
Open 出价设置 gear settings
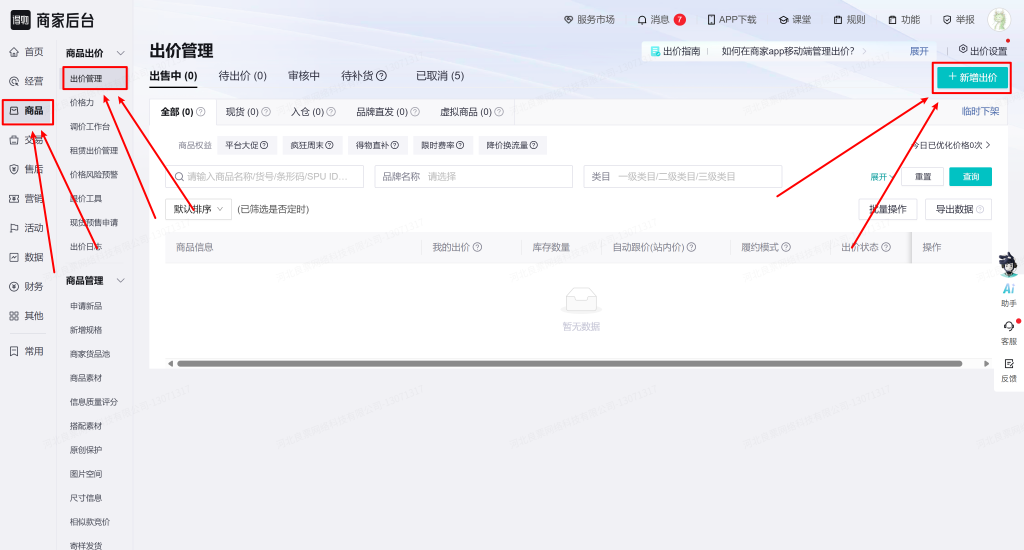point(983,50)
